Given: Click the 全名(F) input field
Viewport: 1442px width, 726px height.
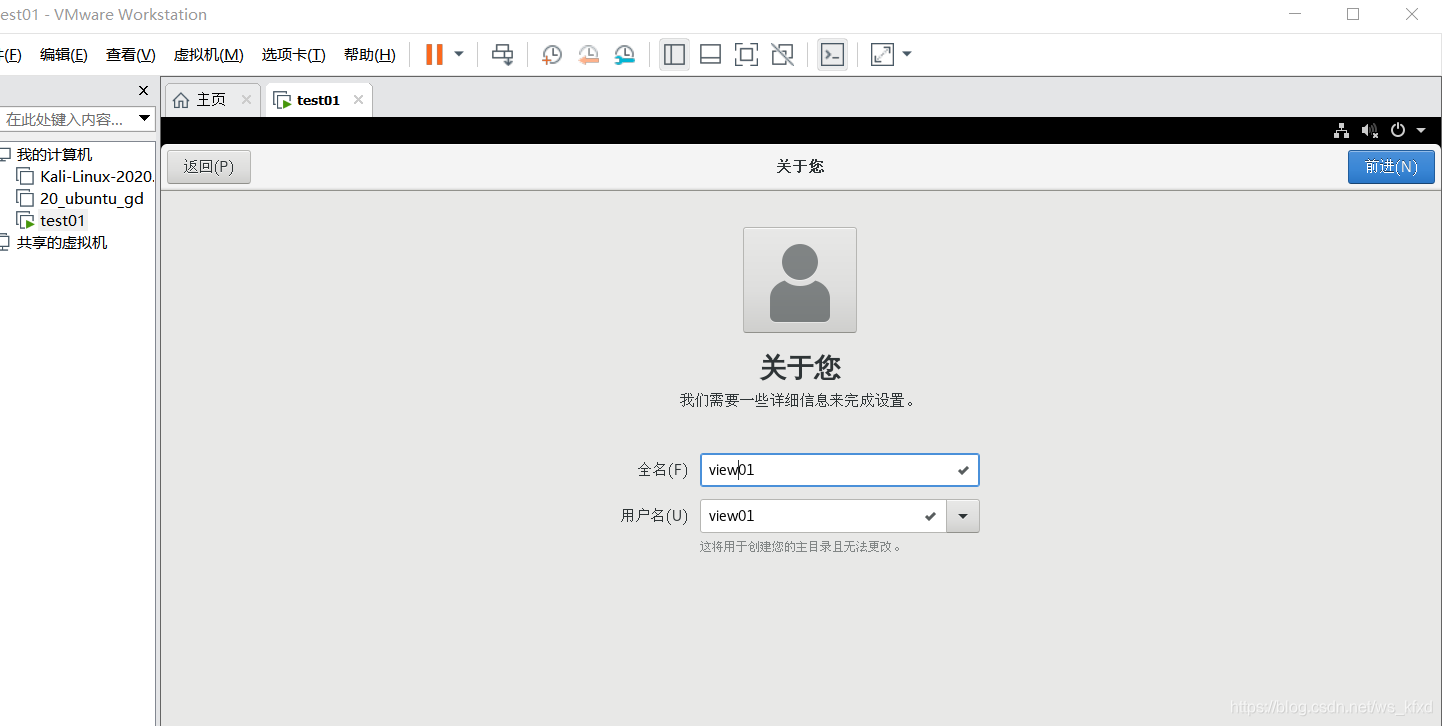Looking at the screenshot, I should (840, 470).
